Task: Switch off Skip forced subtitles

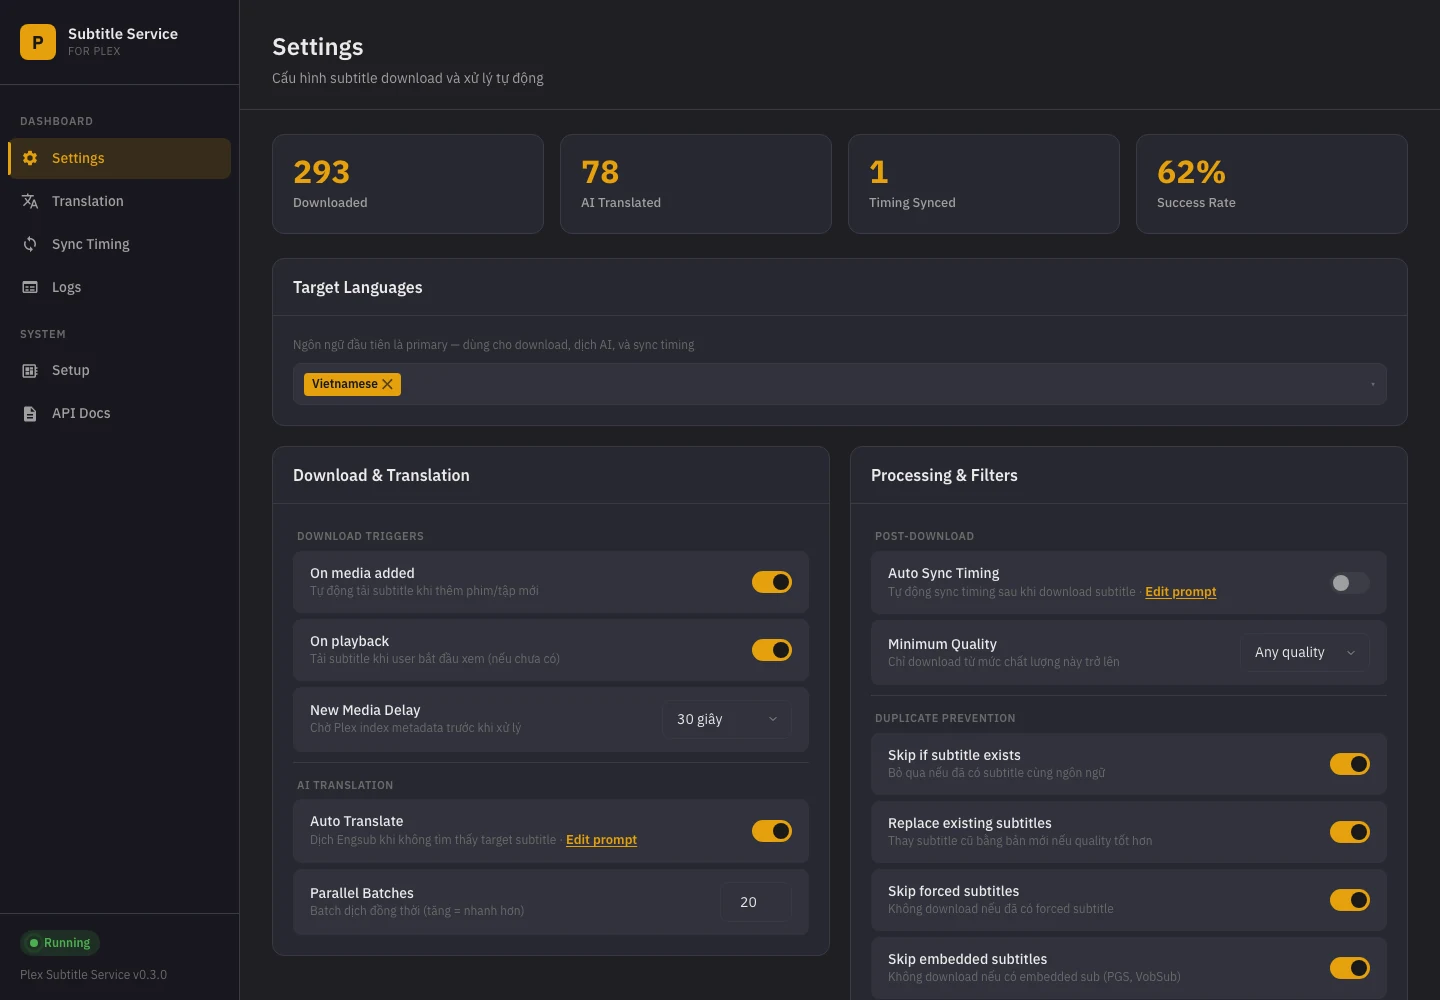Action: pyautogui.click(x=1350, y=900)
